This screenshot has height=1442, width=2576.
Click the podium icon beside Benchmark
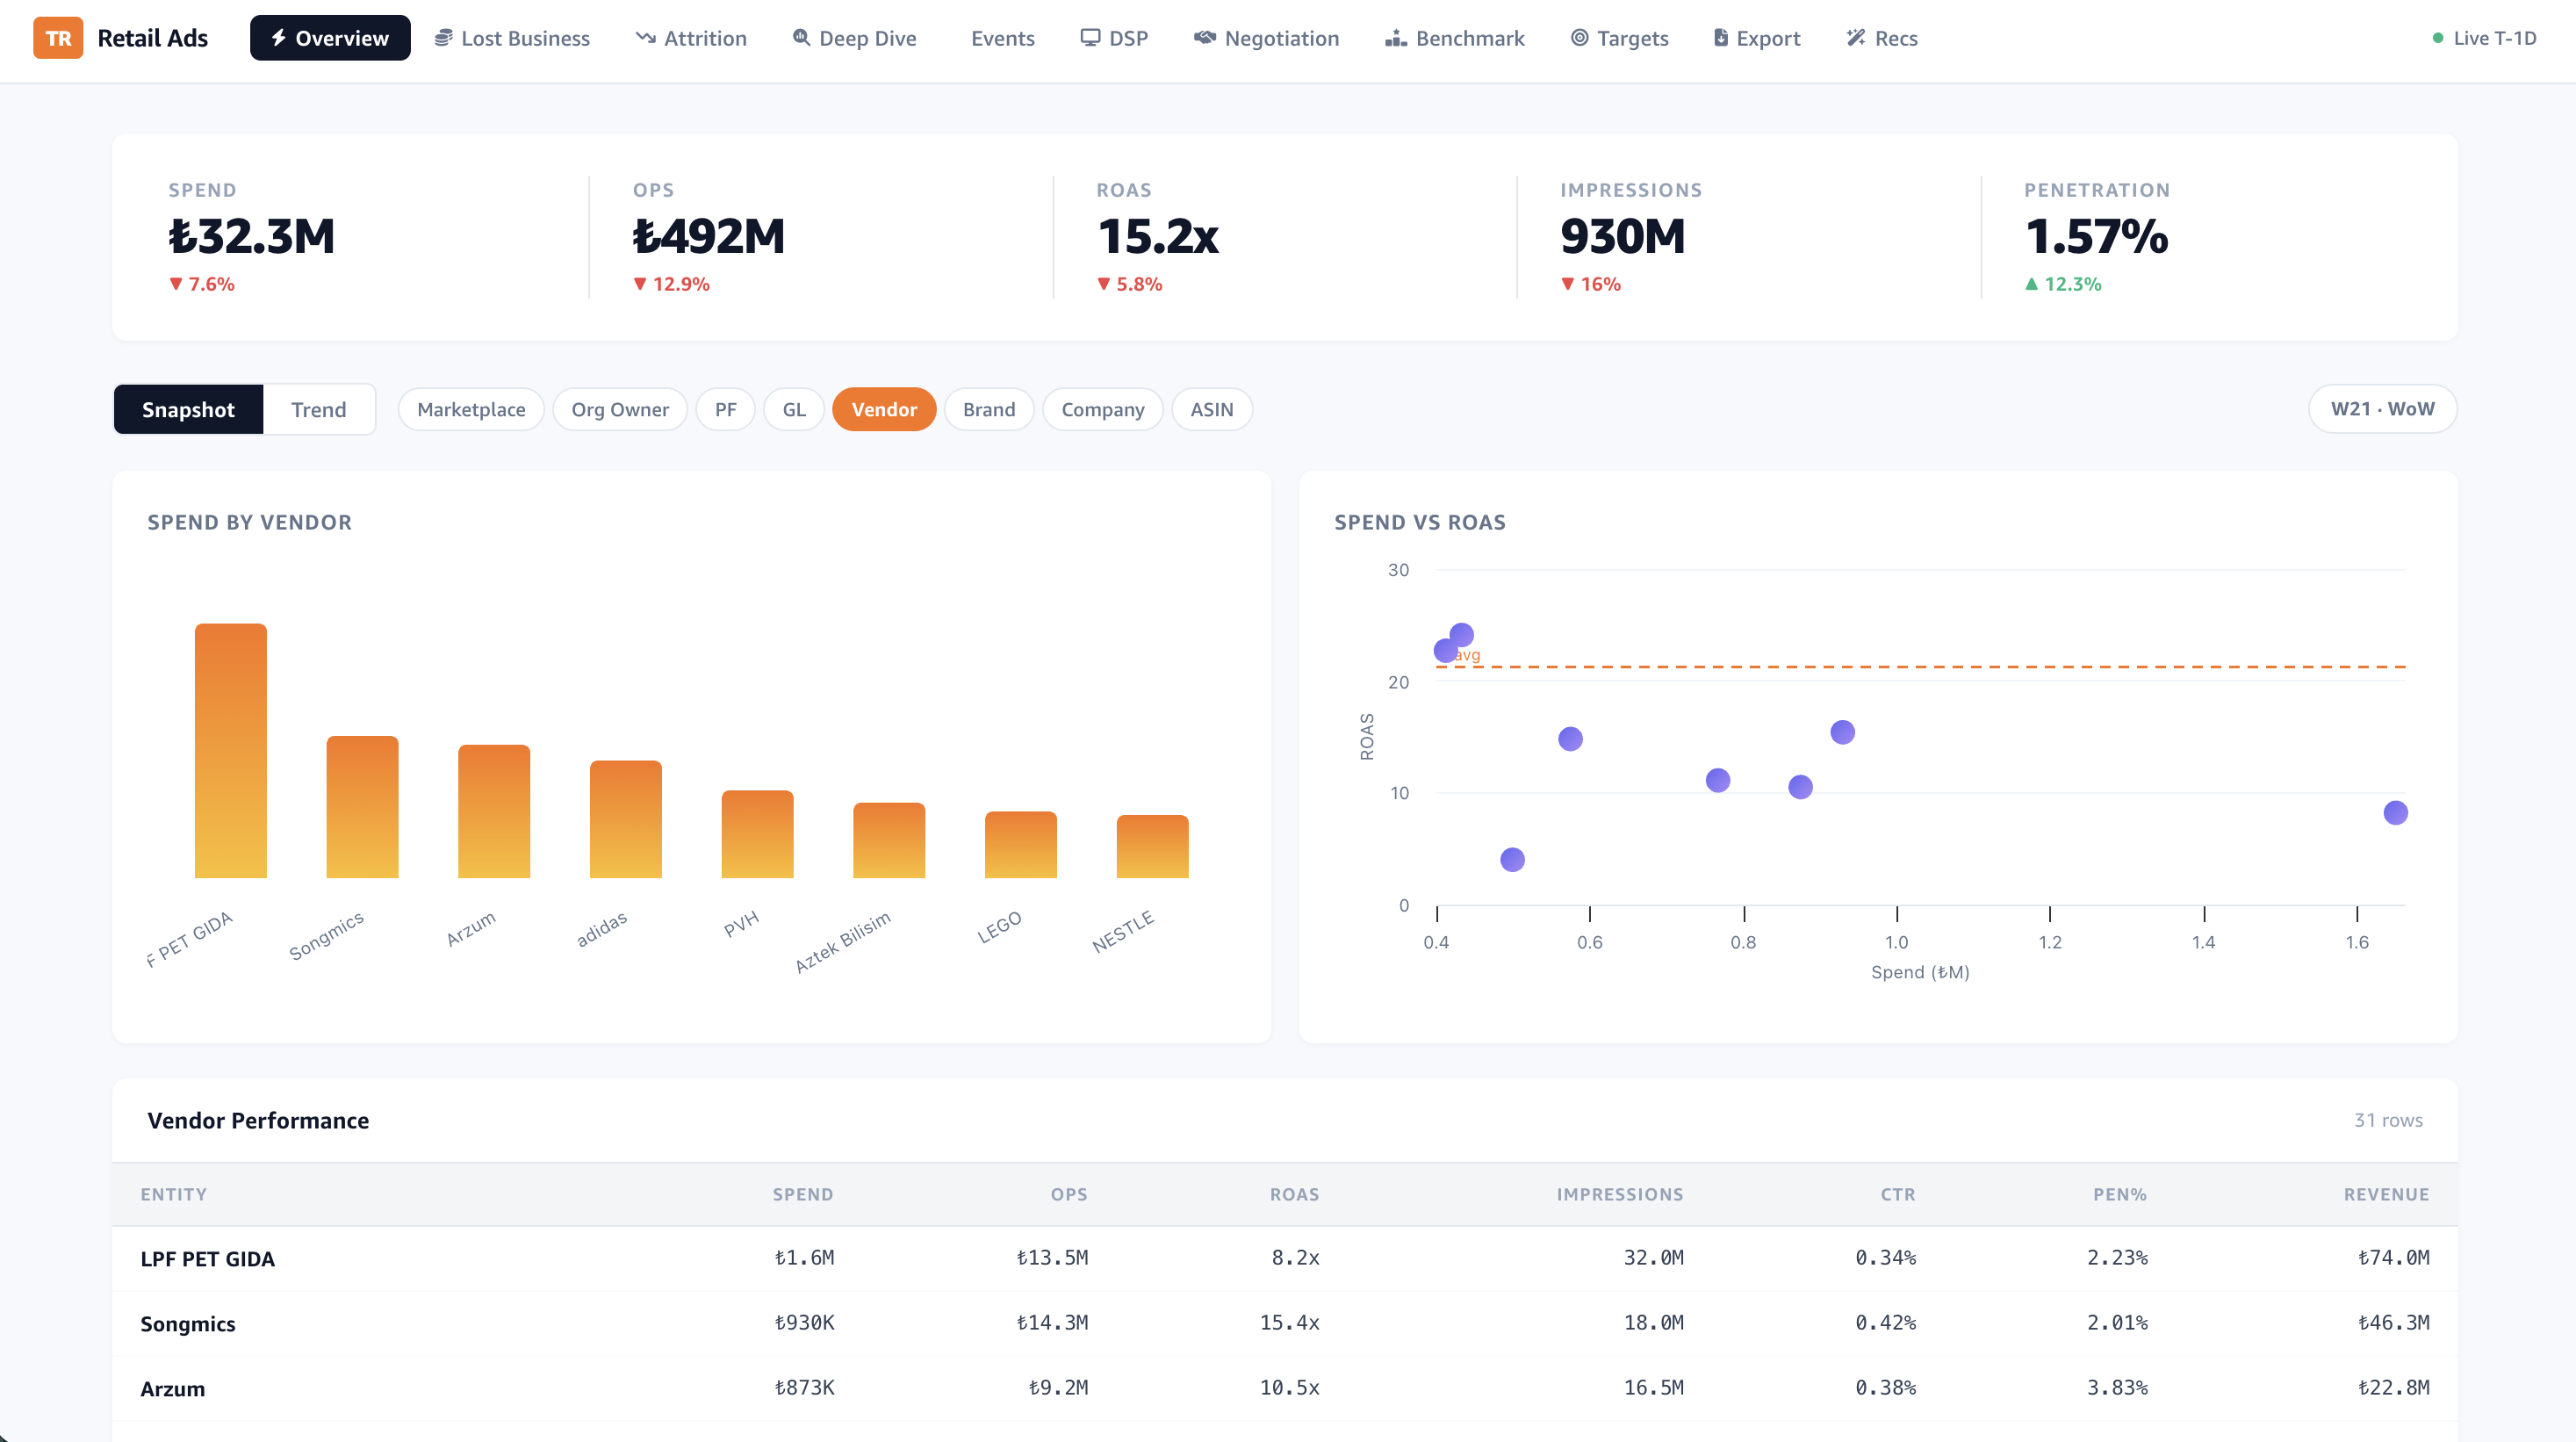click(x=1396, y=38)
